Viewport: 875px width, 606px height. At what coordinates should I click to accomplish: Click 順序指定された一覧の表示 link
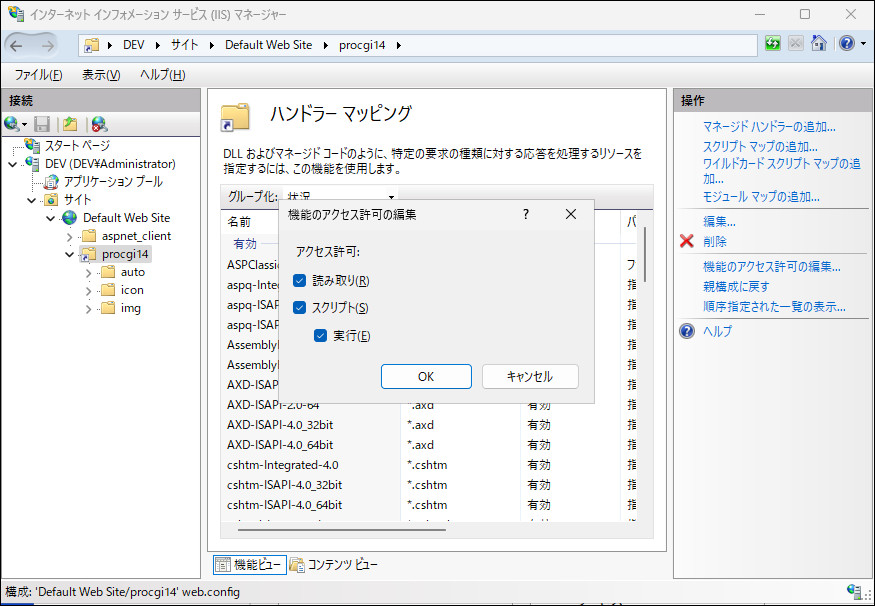tap(774, 306)
